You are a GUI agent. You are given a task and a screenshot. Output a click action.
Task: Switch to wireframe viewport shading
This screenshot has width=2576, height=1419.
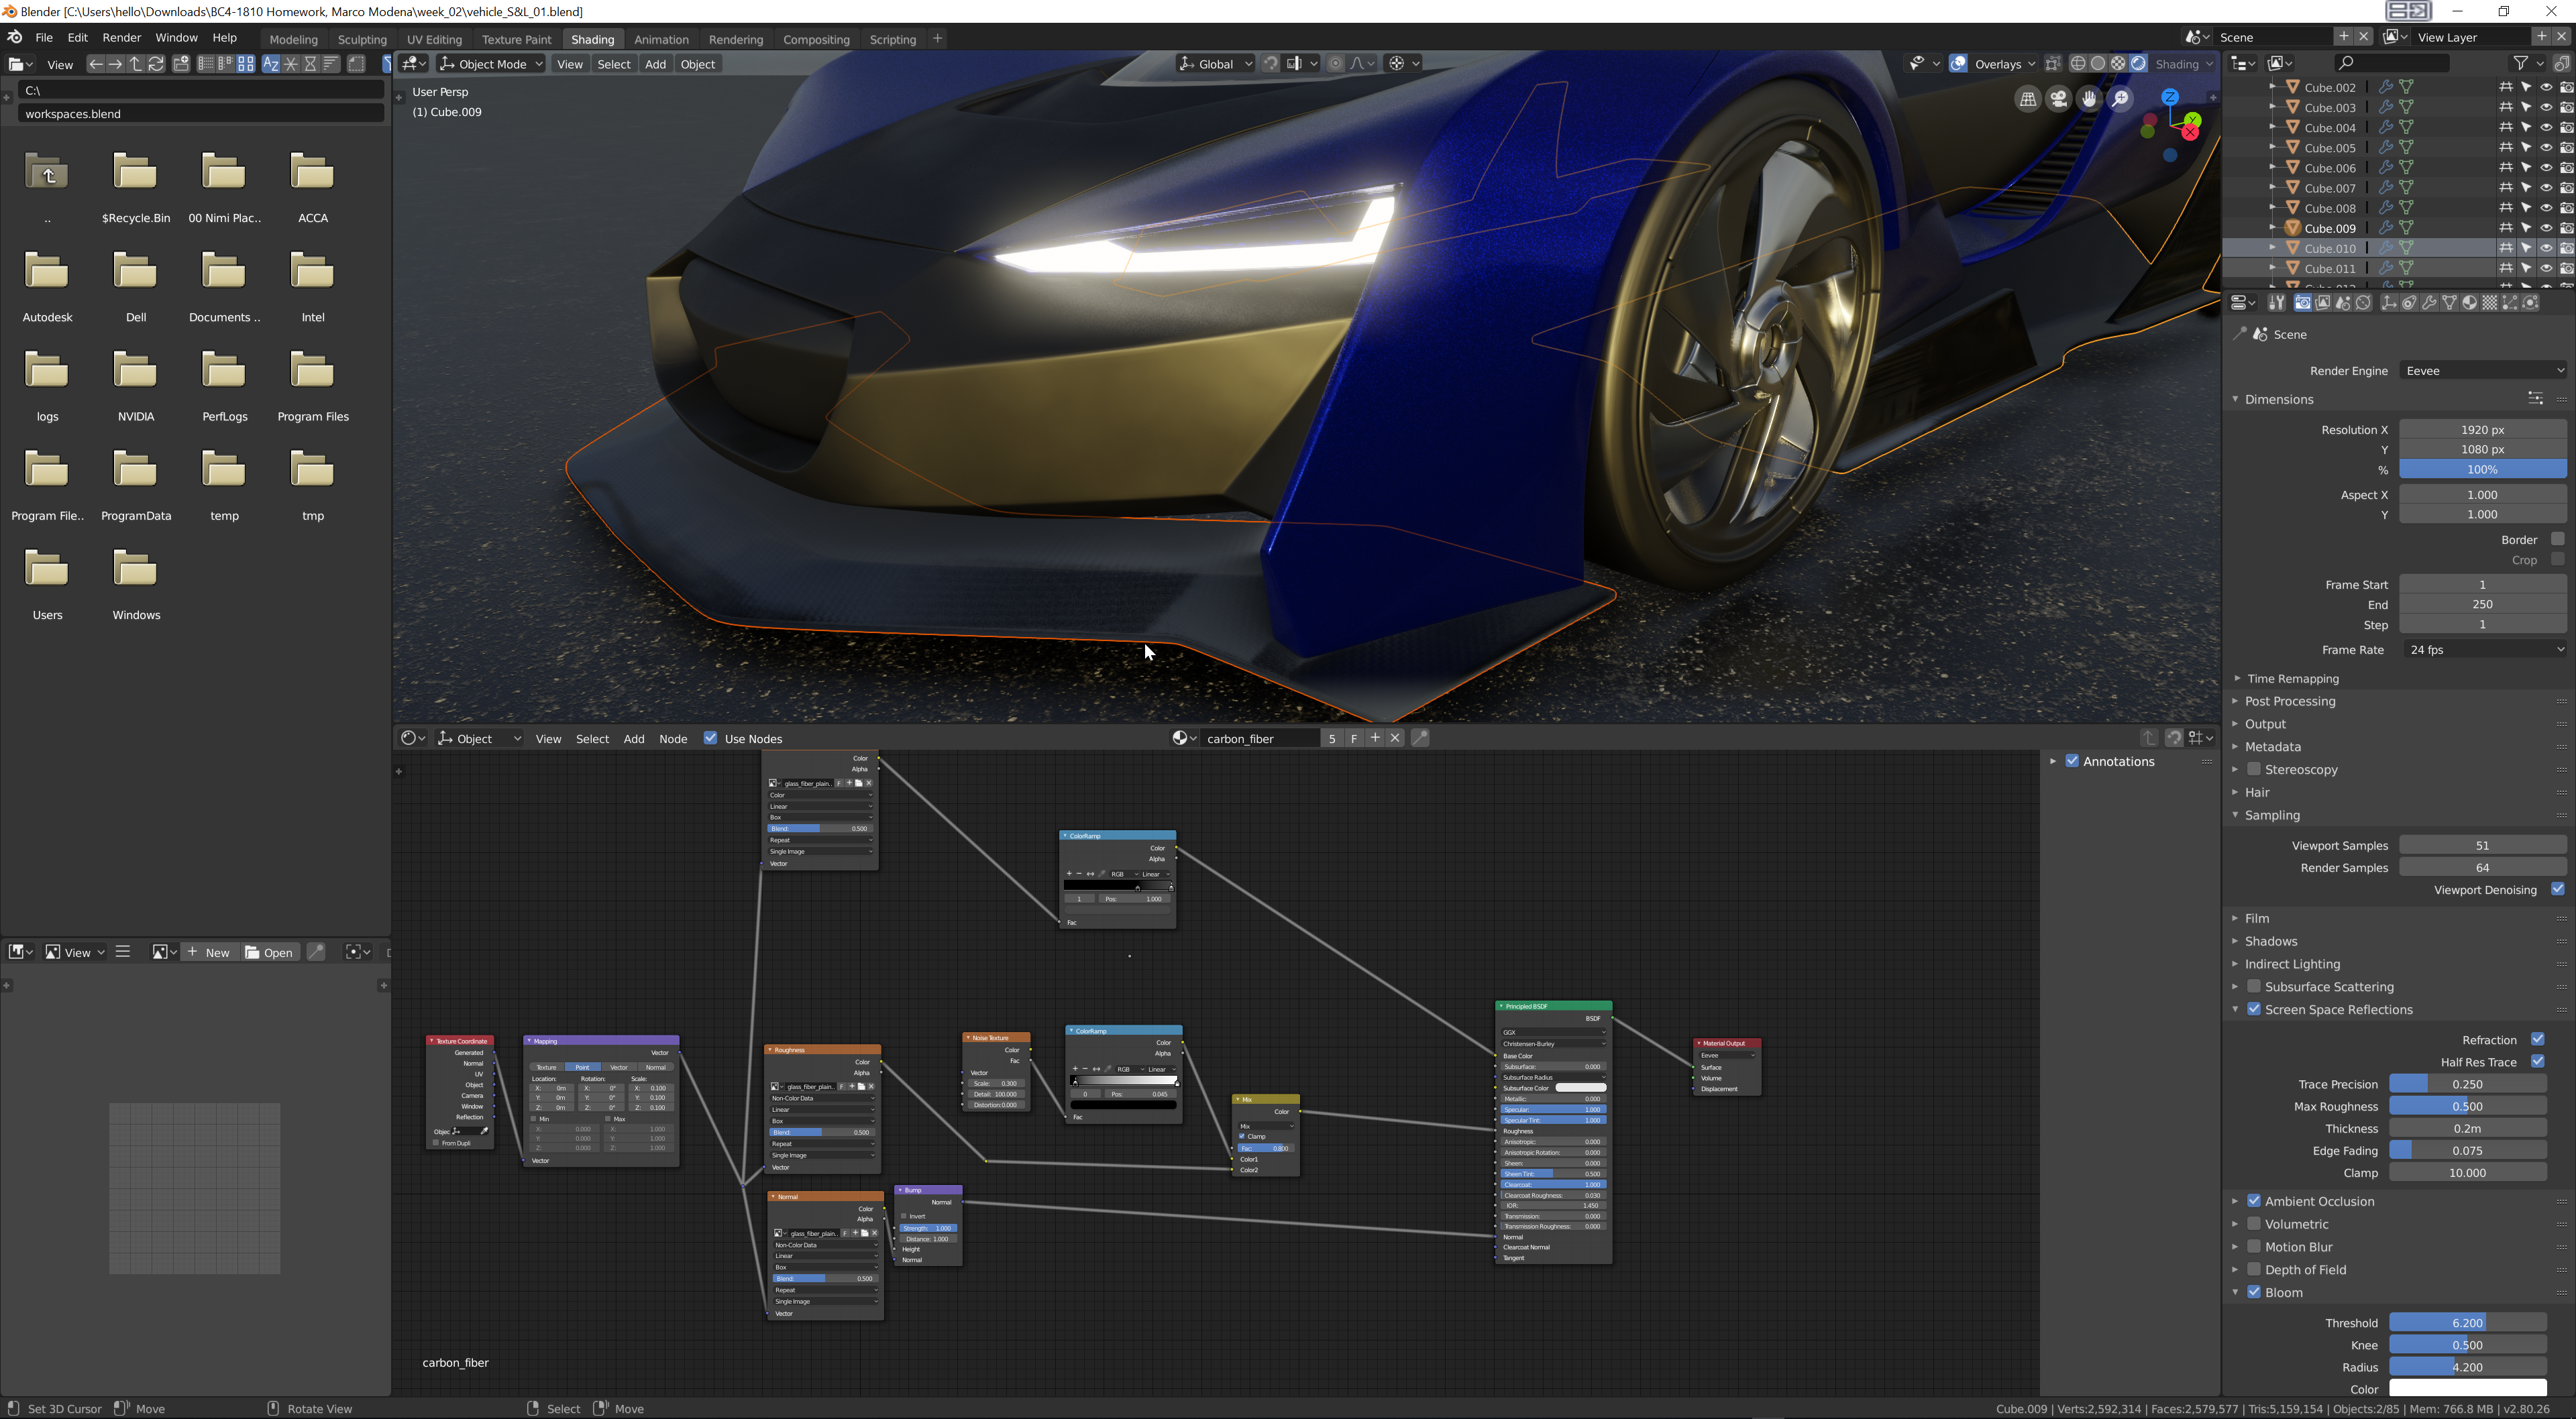tap(2078, 63)
